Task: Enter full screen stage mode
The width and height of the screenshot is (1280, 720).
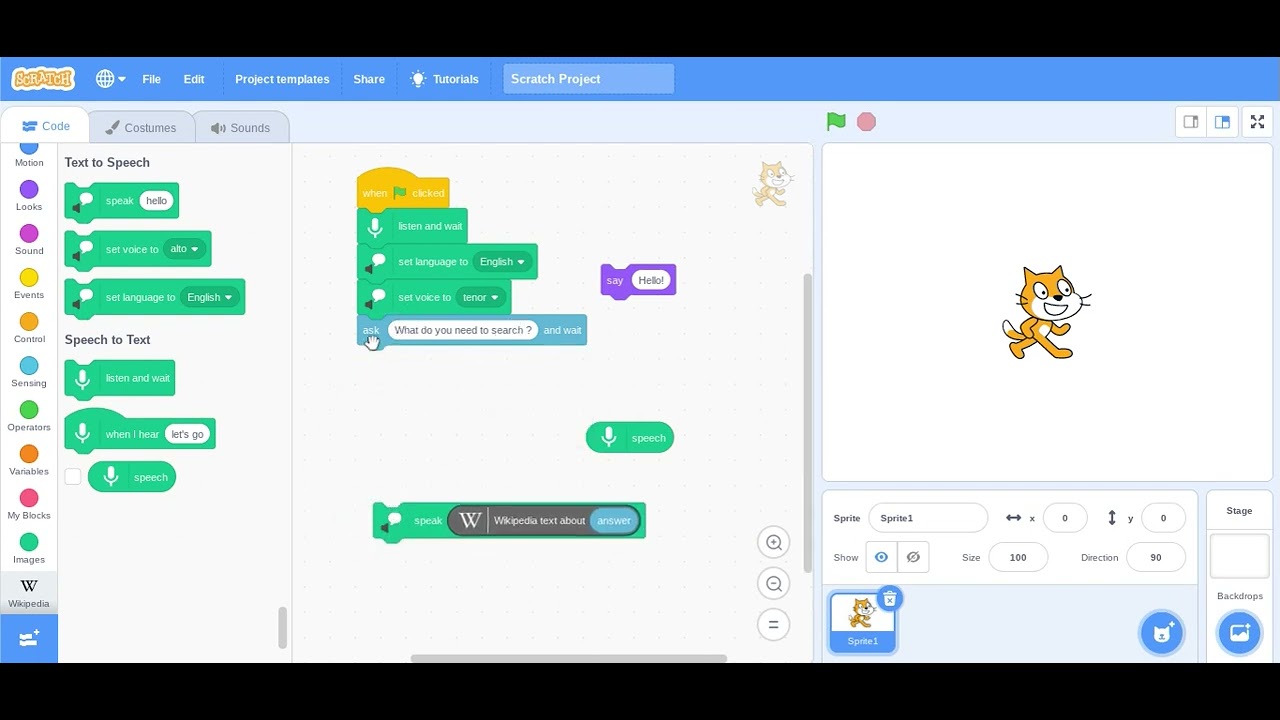Action: (1257, 122)
